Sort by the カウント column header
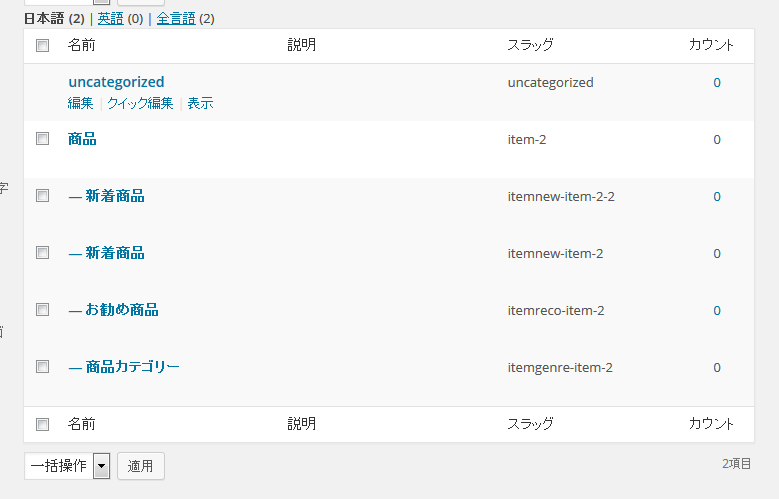This screenshot has width=779, height=499. pyautogui.click(x=711, y=45)
